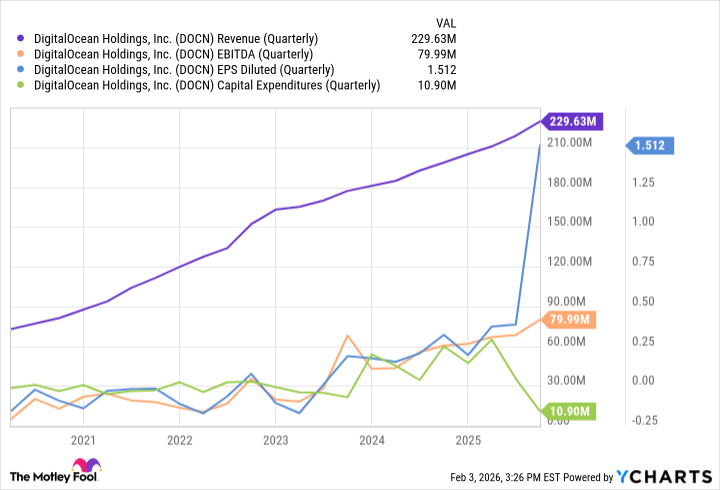Screen dimensions: 720x490
Task: Select the purple 229.63M value flag
Action: [x=573, y=121]
